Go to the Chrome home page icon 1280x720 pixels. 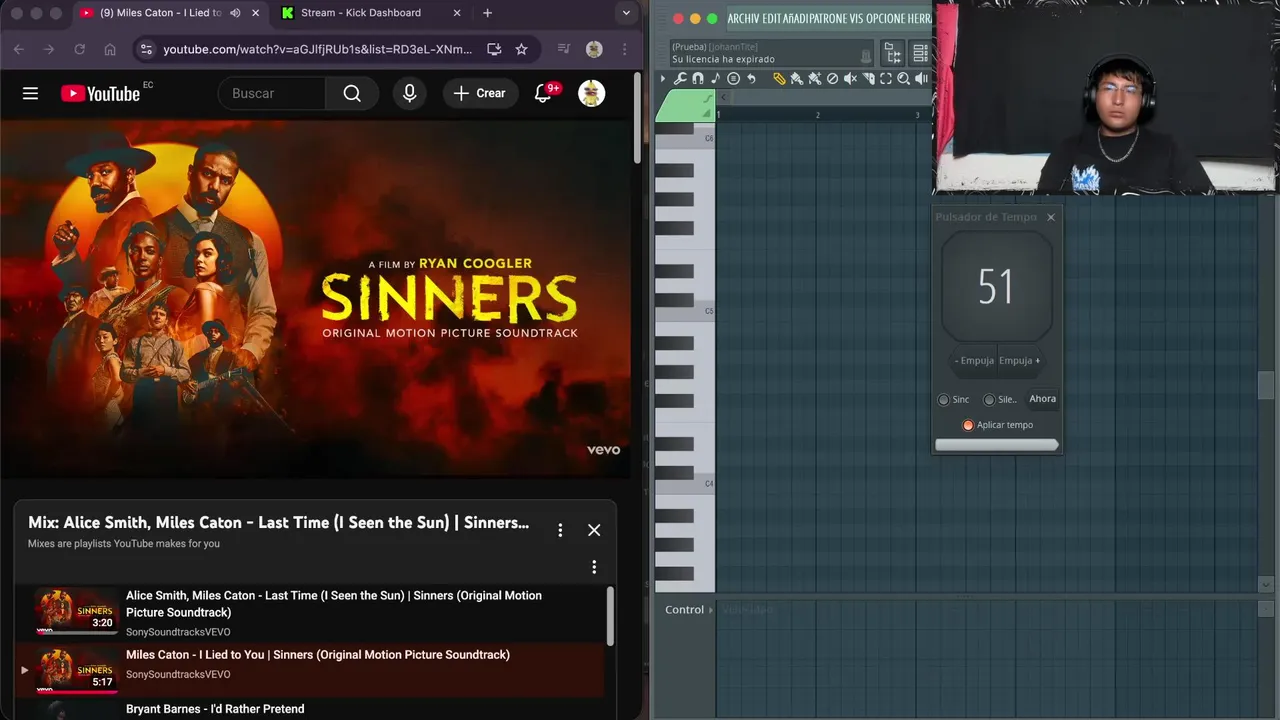coord(110,49)
